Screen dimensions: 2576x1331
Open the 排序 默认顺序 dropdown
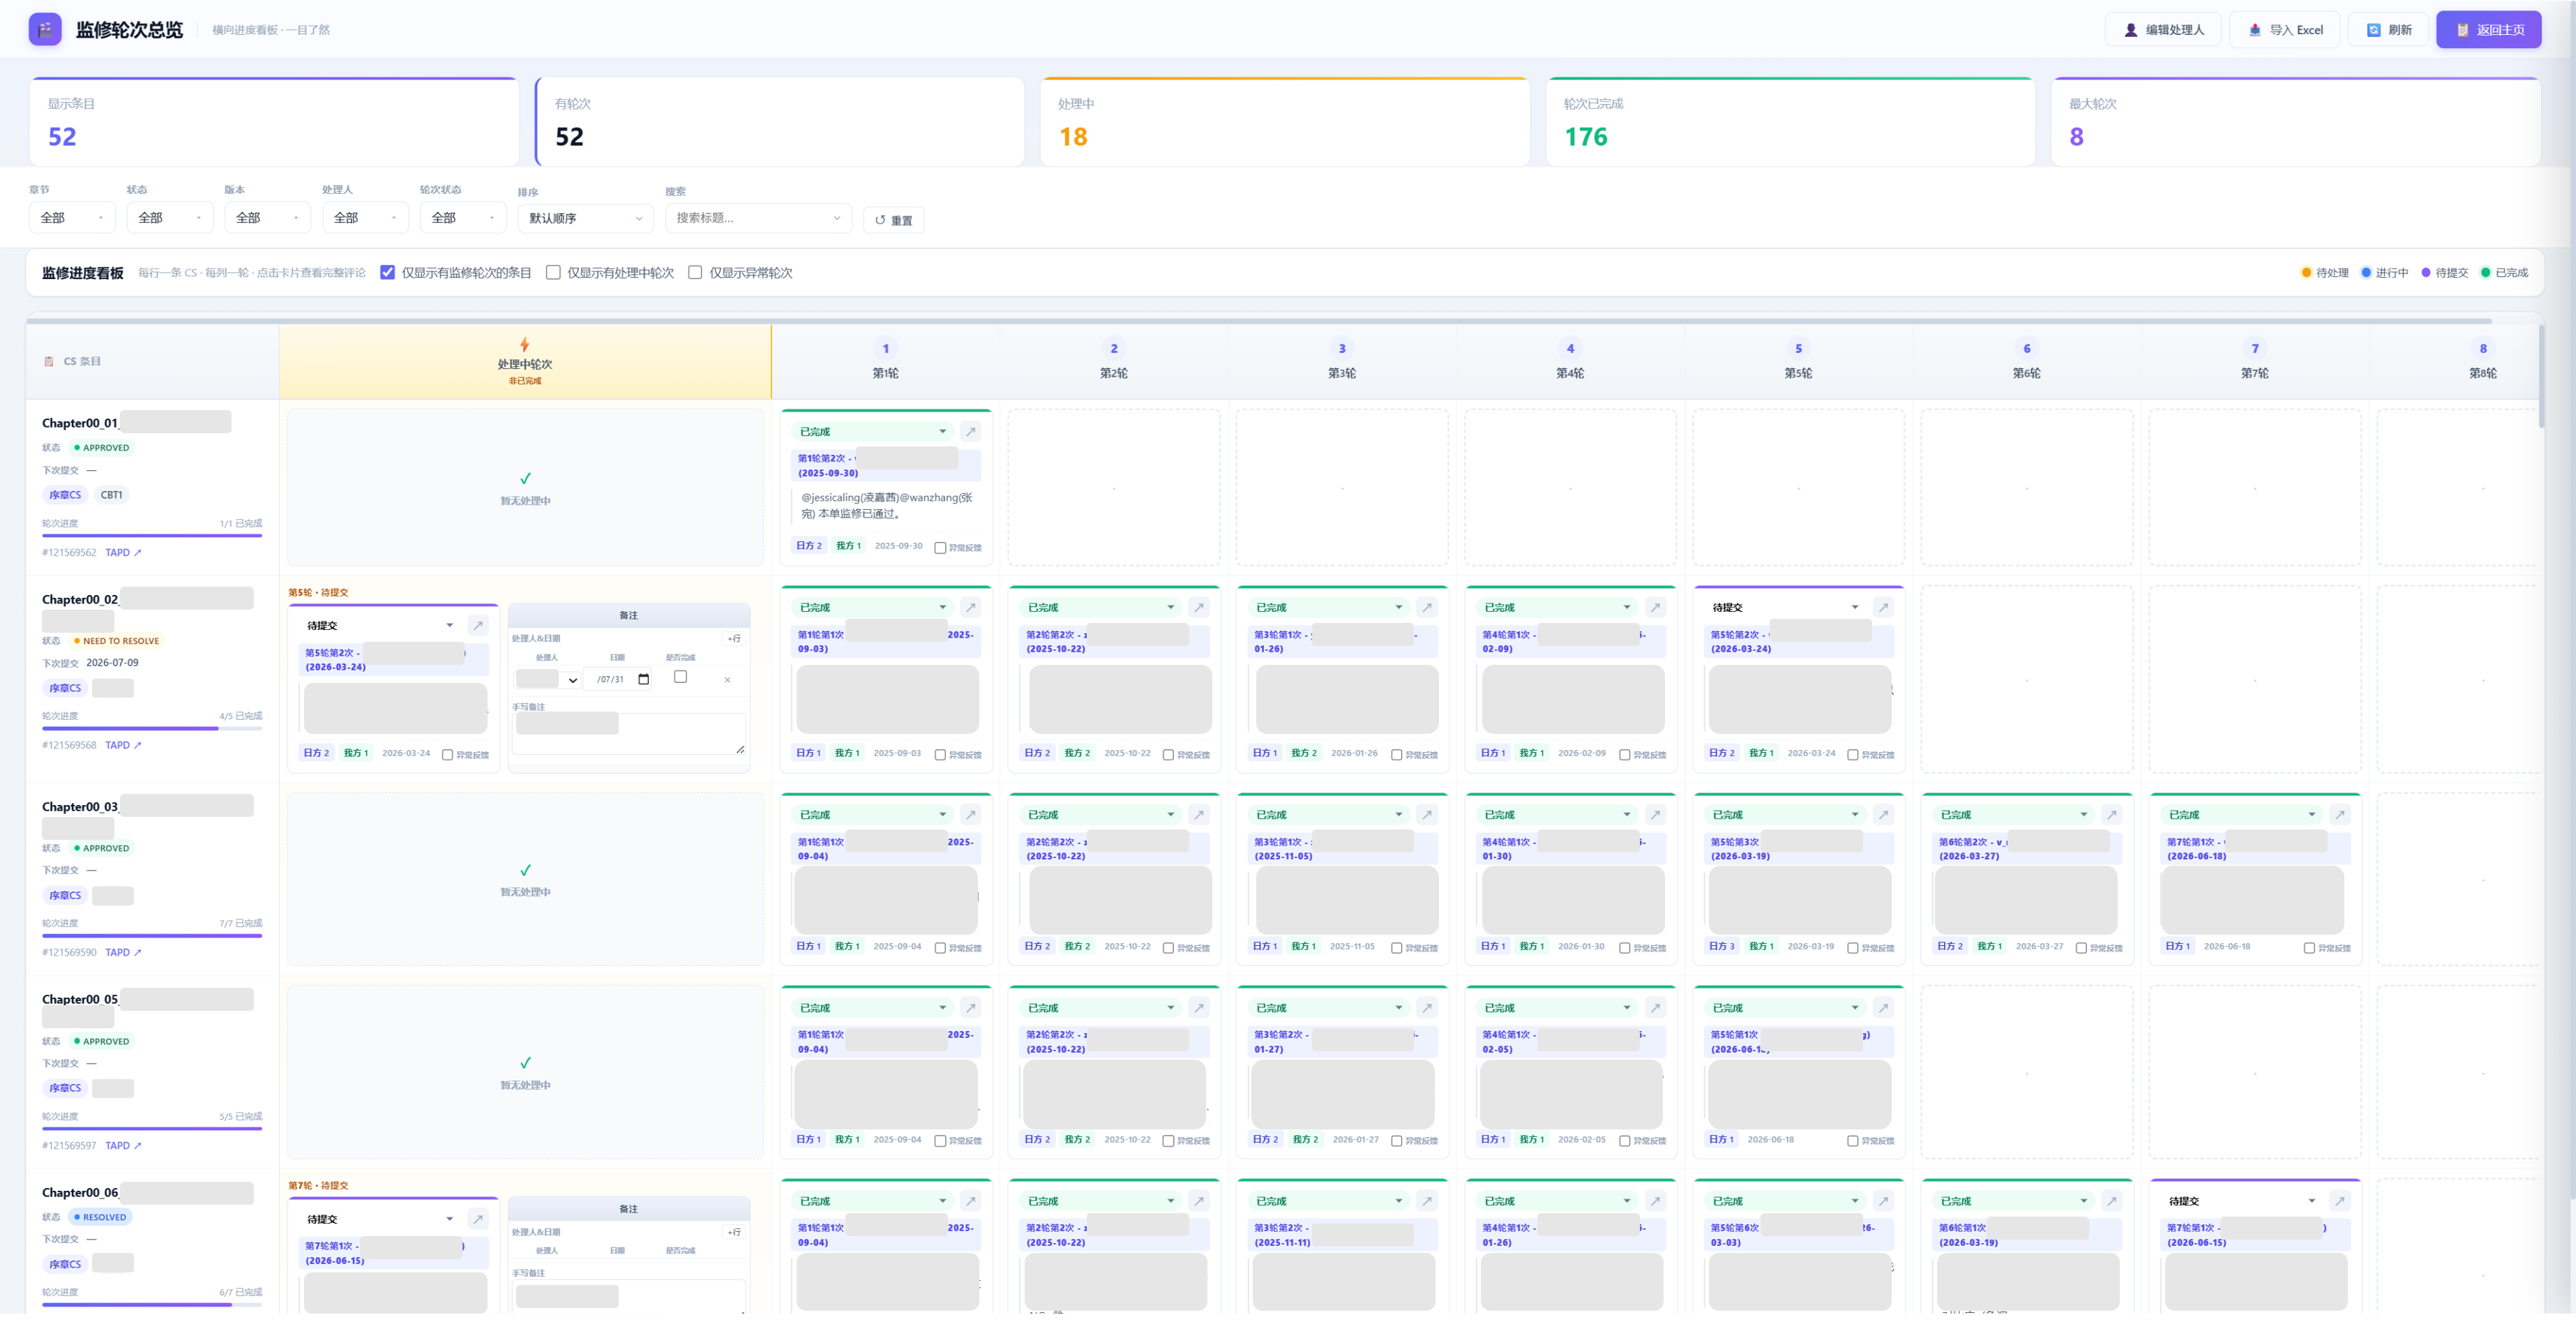pyautogui.click(x=585, y=218)
